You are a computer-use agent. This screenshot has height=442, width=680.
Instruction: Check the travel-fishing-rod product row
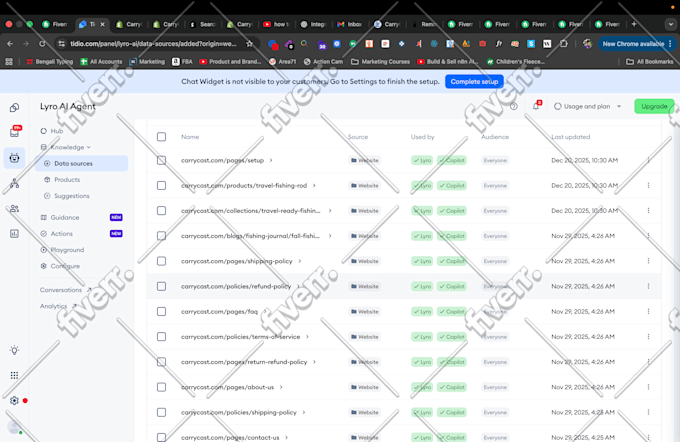161,185
